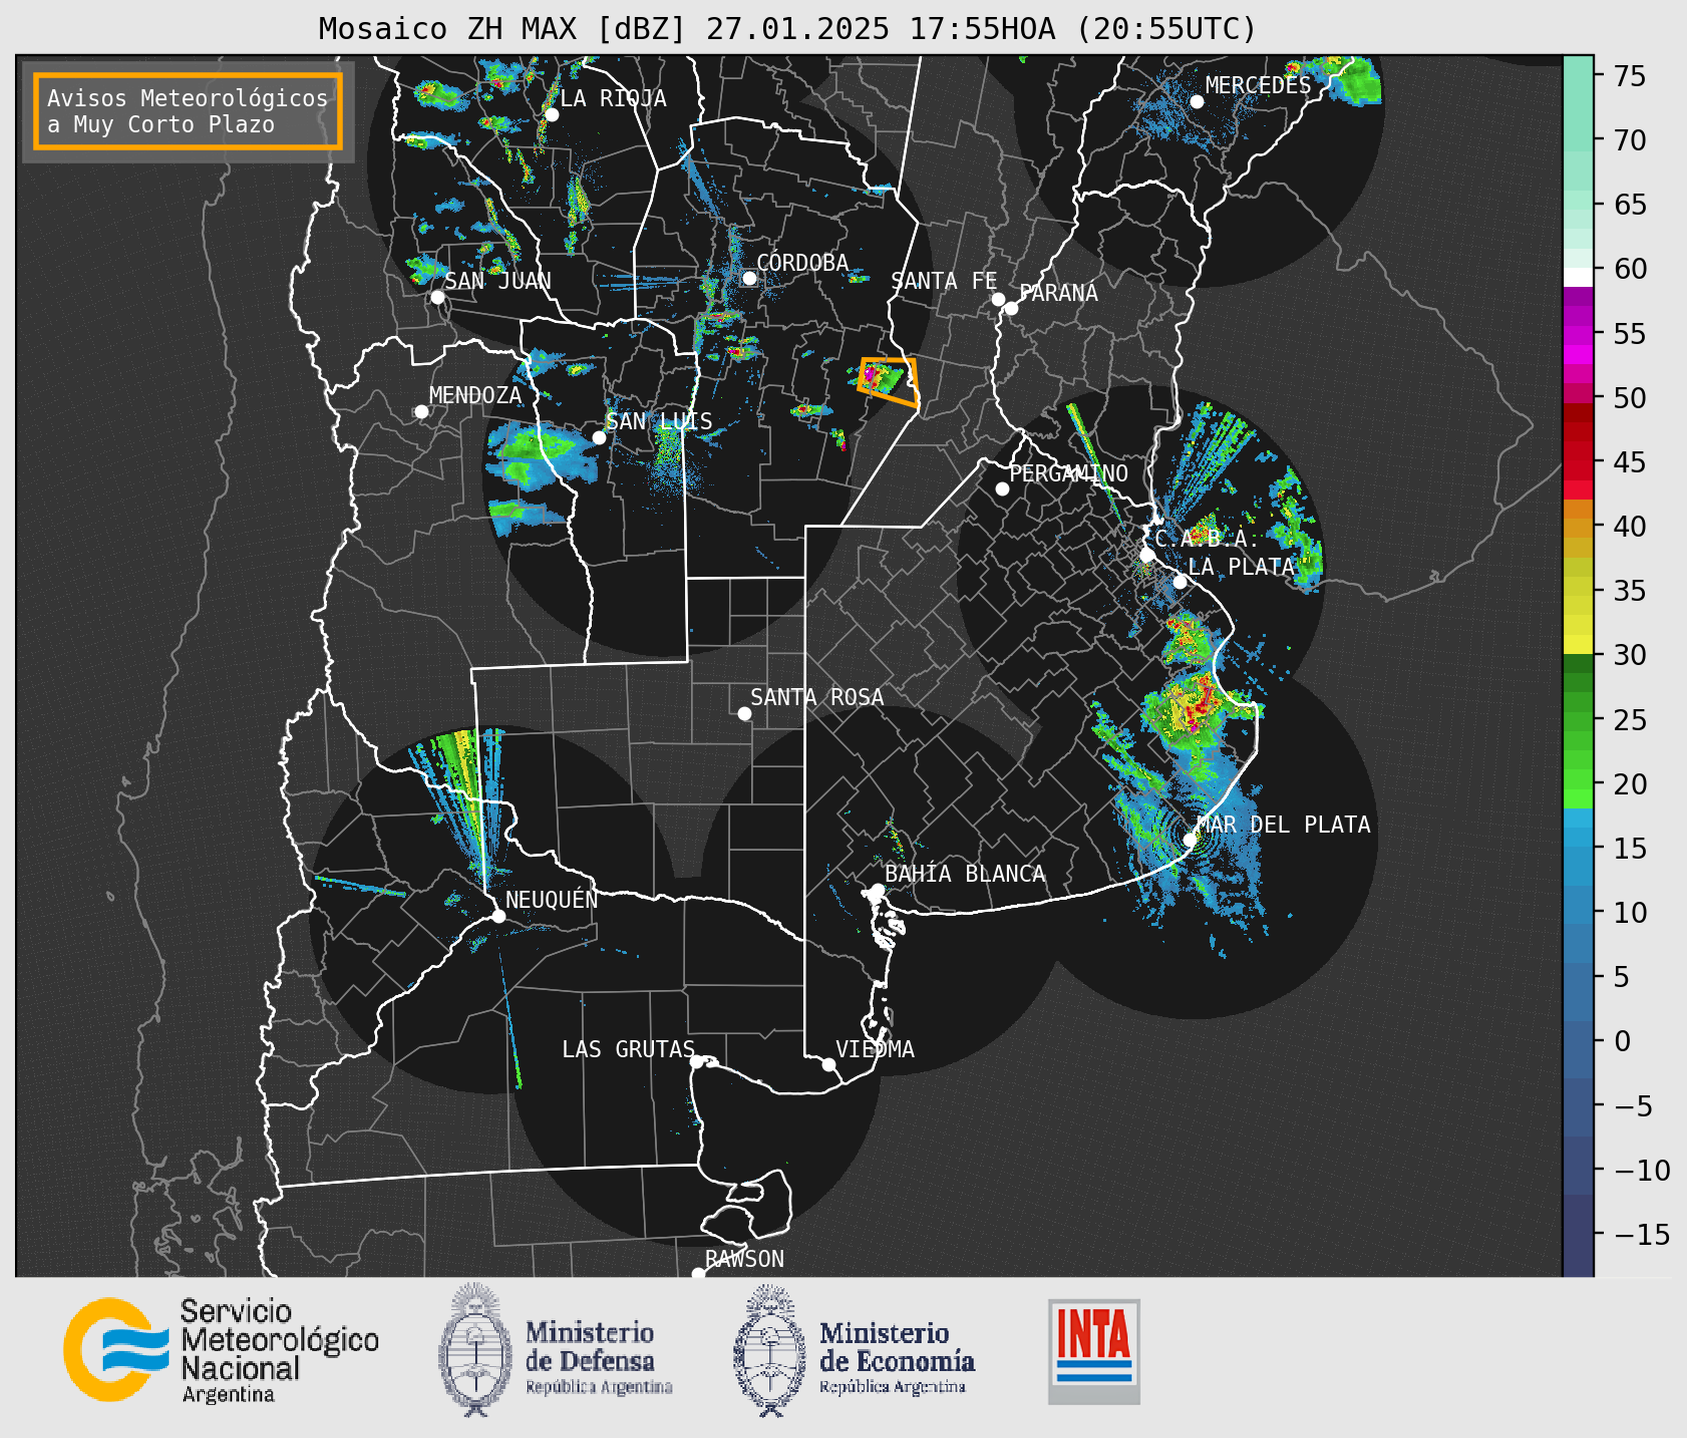
Task: Click the VIEDMA city marker dot
Action: tap(829, 1064)
